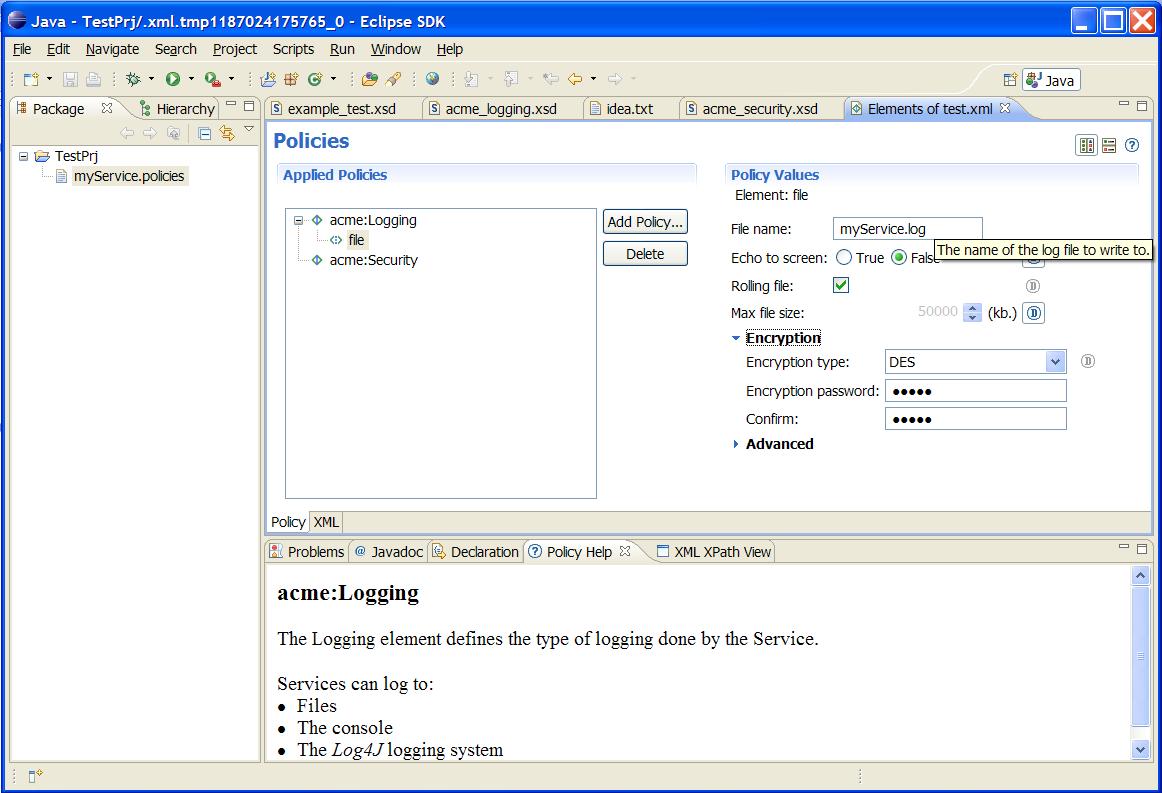Click the New Java Package icon
1162x793 pixels.
click(291, 79)
